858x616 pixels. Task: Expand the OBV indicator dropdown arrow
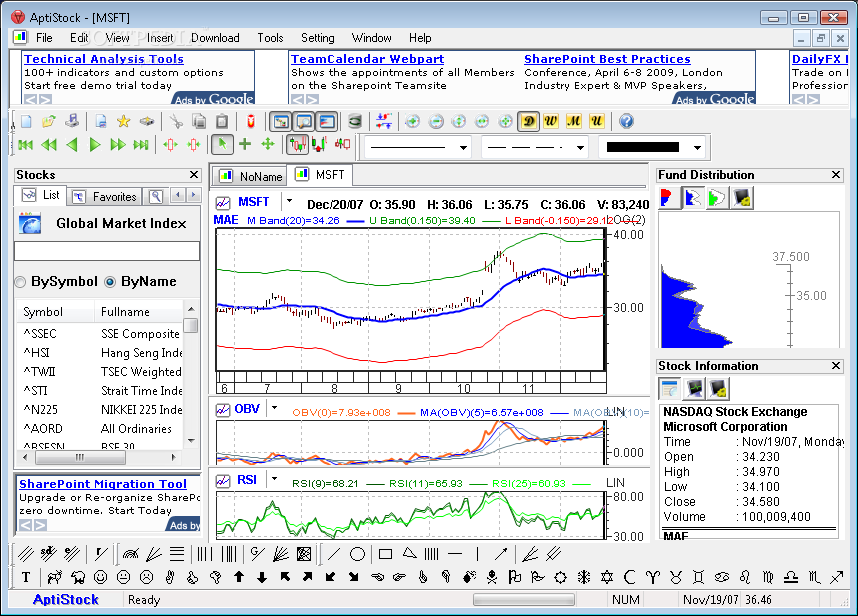pyautogui.click(x=274, y=408)
